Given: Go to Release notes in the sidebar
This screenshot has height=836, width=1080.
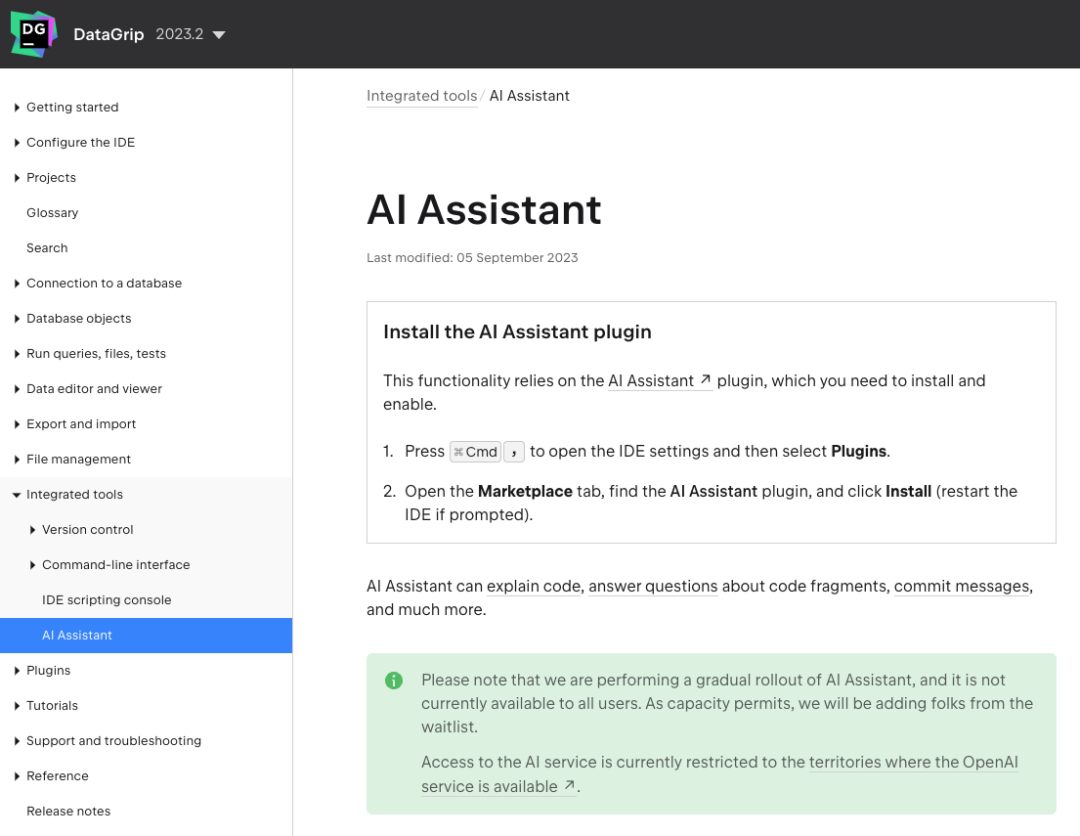Looking at the screenshot, I should [68, 811].
